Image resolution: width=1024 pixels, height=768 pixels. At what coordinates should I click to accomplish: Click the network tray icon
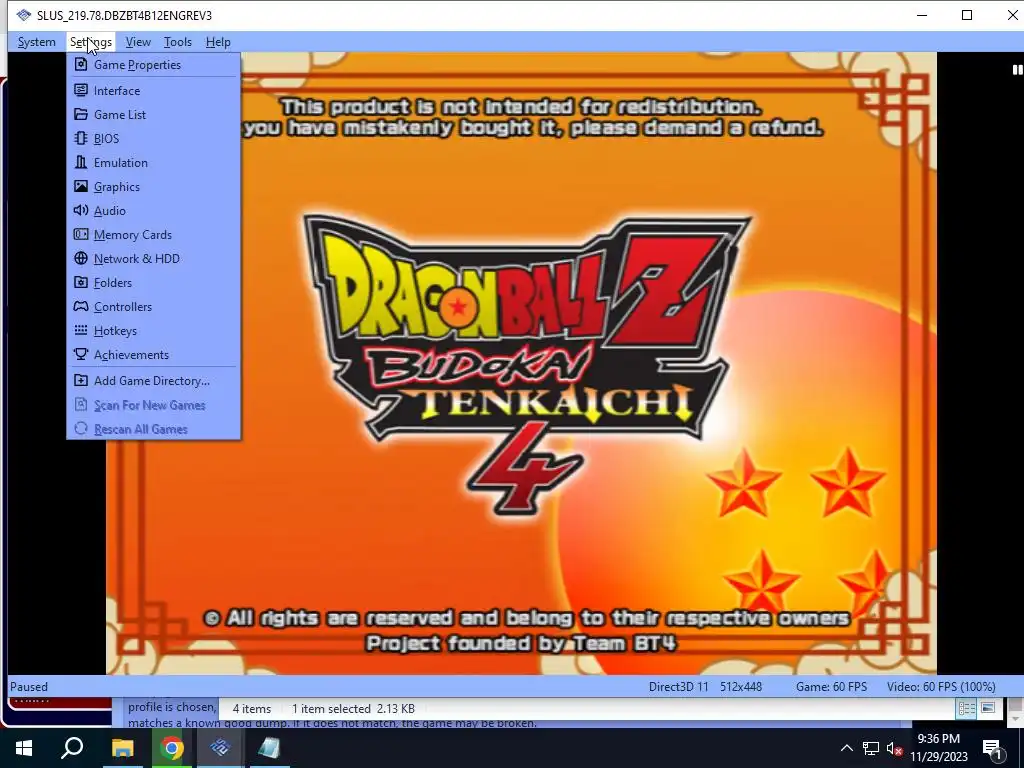pos(871,748)
